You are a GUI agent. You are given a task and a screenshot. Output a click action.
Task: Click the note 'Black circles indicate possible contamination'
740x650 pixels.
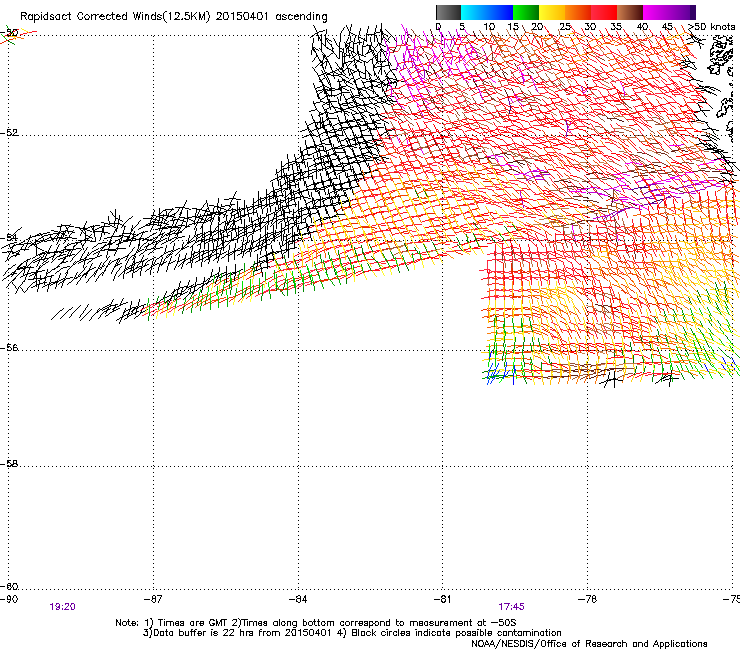(456, 633)
